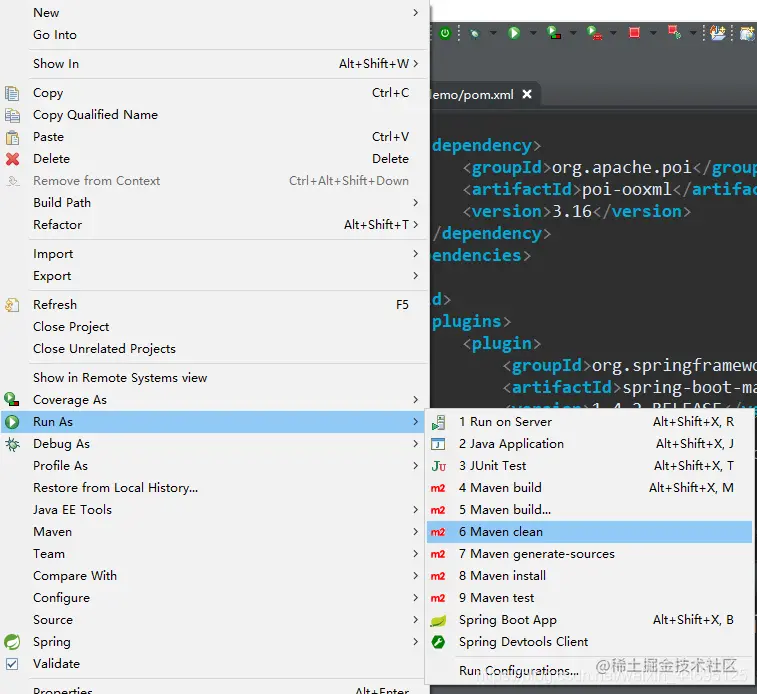Viewport: 757px width, 694px height.
Task: Click the Spring Boot App leaf icon
Action: [438, 620]
